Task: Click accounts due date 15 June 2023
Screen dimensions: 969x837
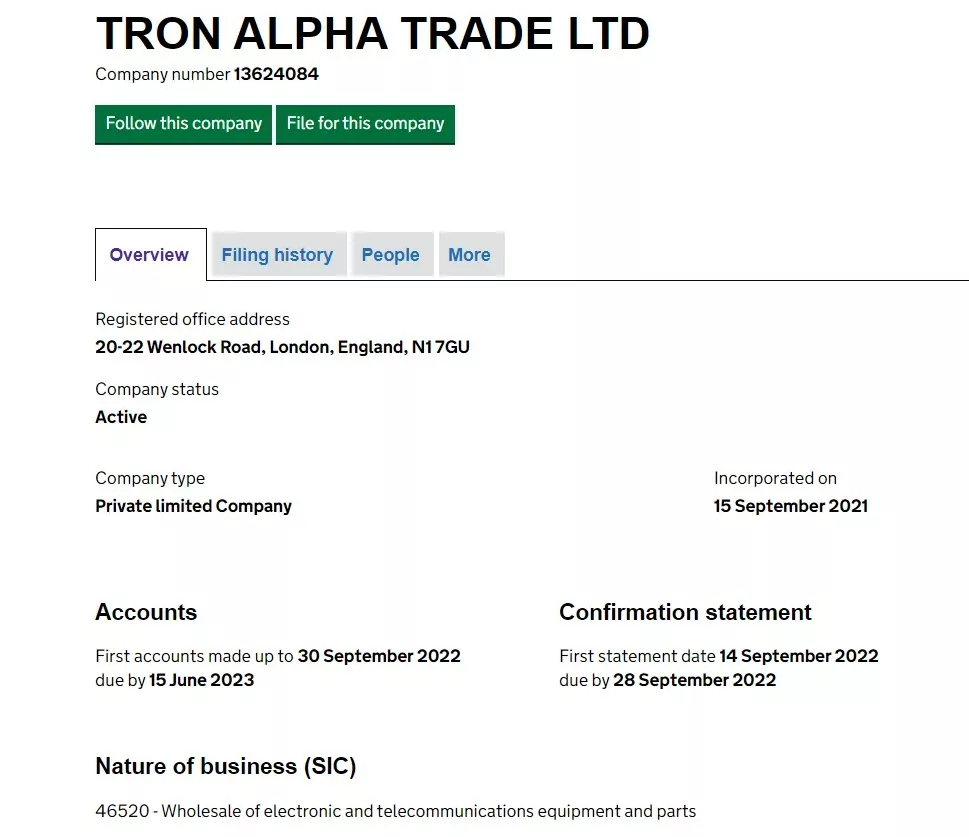Action: coord(201,680)
